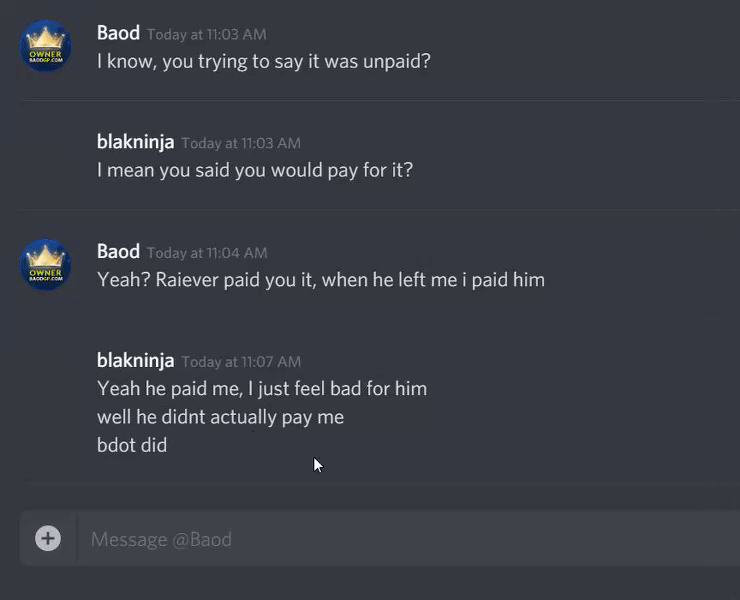
Task: Click divider line below Baod's first message
Action: 380,100
